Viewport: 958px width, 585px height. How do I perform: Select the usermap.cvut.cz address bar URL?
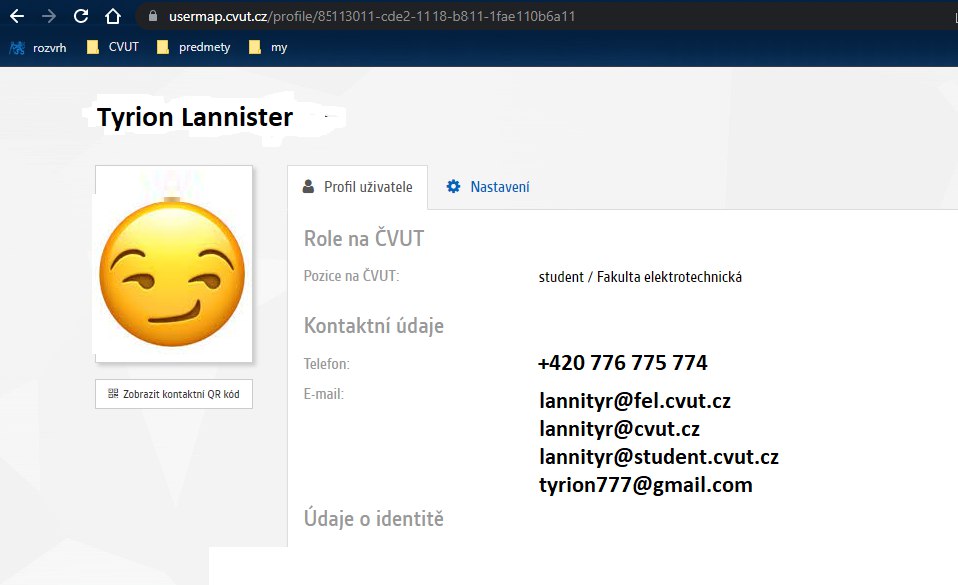[371, 17]
